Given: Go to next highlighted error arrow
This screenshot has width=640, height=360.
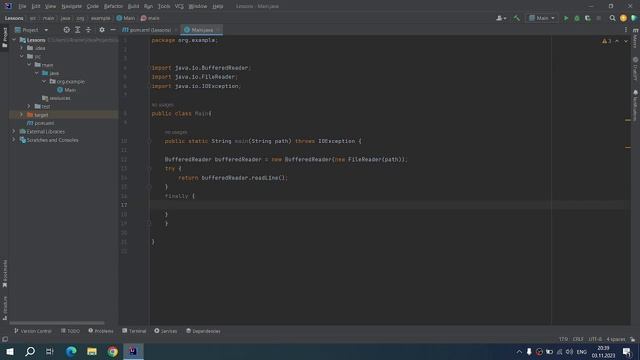Looking at the screenshot, I should (x=626, y=41).
